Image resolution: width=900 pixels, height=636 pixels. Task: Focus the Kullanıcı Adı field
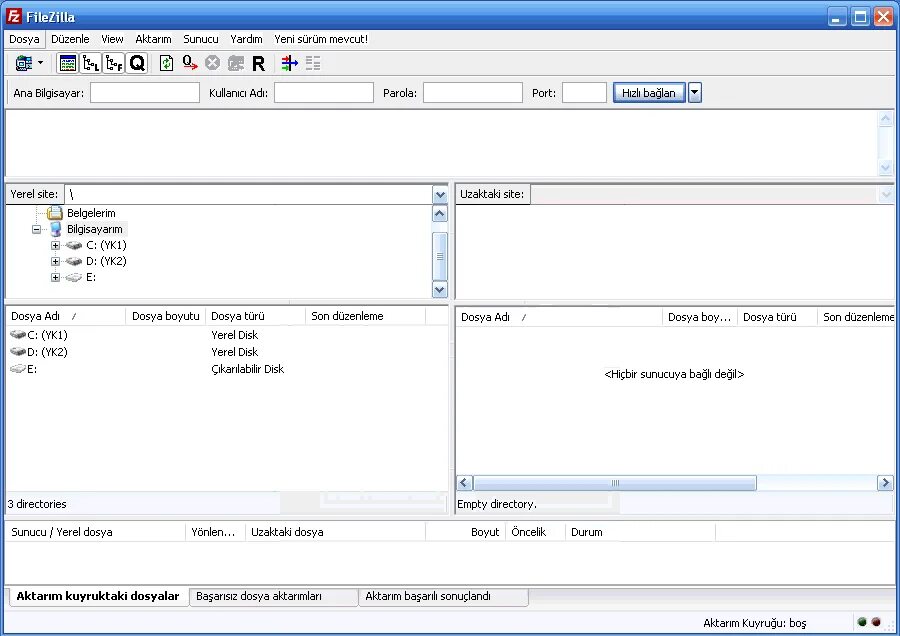(324, 93)
